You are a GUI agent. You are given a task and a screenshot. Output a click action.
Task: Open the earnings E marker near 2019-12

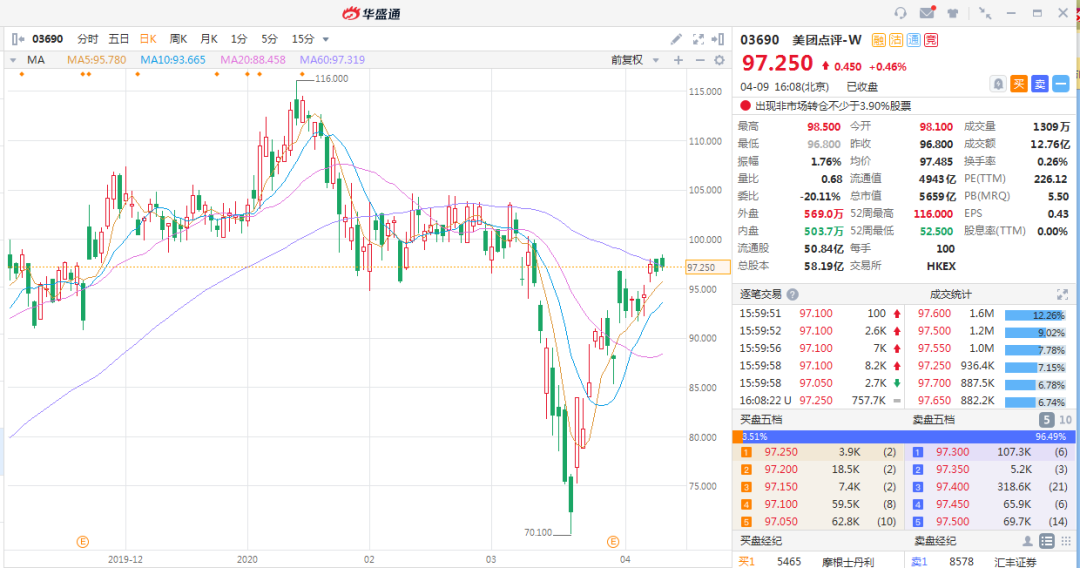(83, 542)
